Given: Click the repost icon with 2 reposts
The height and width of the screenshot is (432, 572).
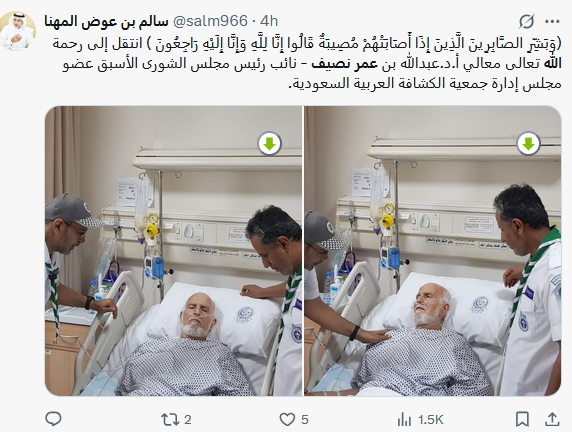Looking at the screenshot, I should 169,420.
